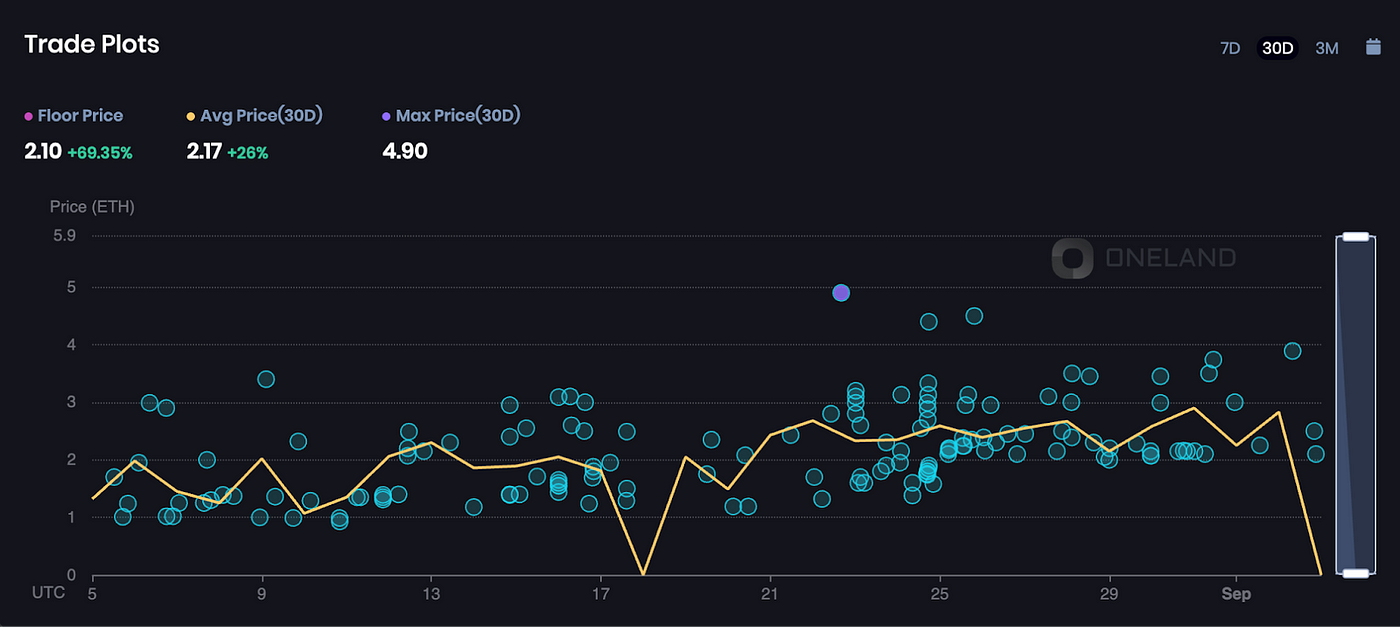Screen dimensions: 1400x627
Task: Click the Trade Plots heading
Action: (92, 44)
